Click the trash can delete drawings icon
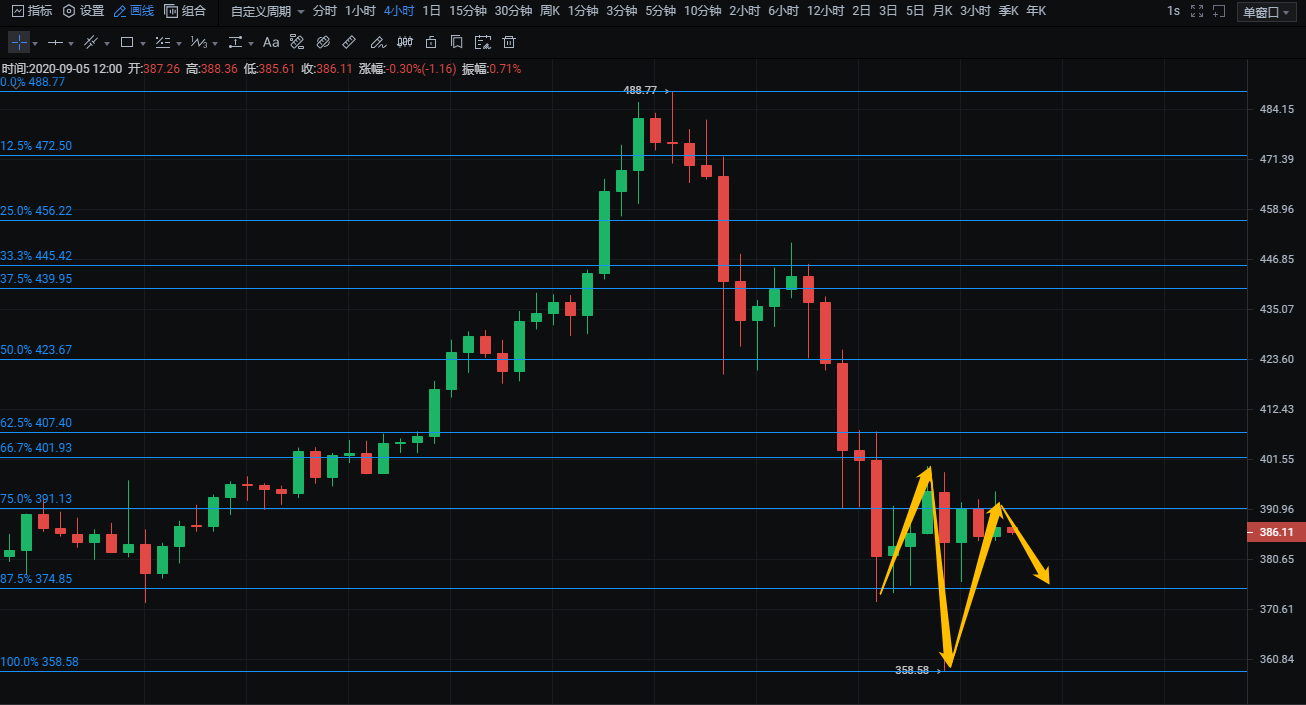The image size is (1306, 705). tap(509, 43)
